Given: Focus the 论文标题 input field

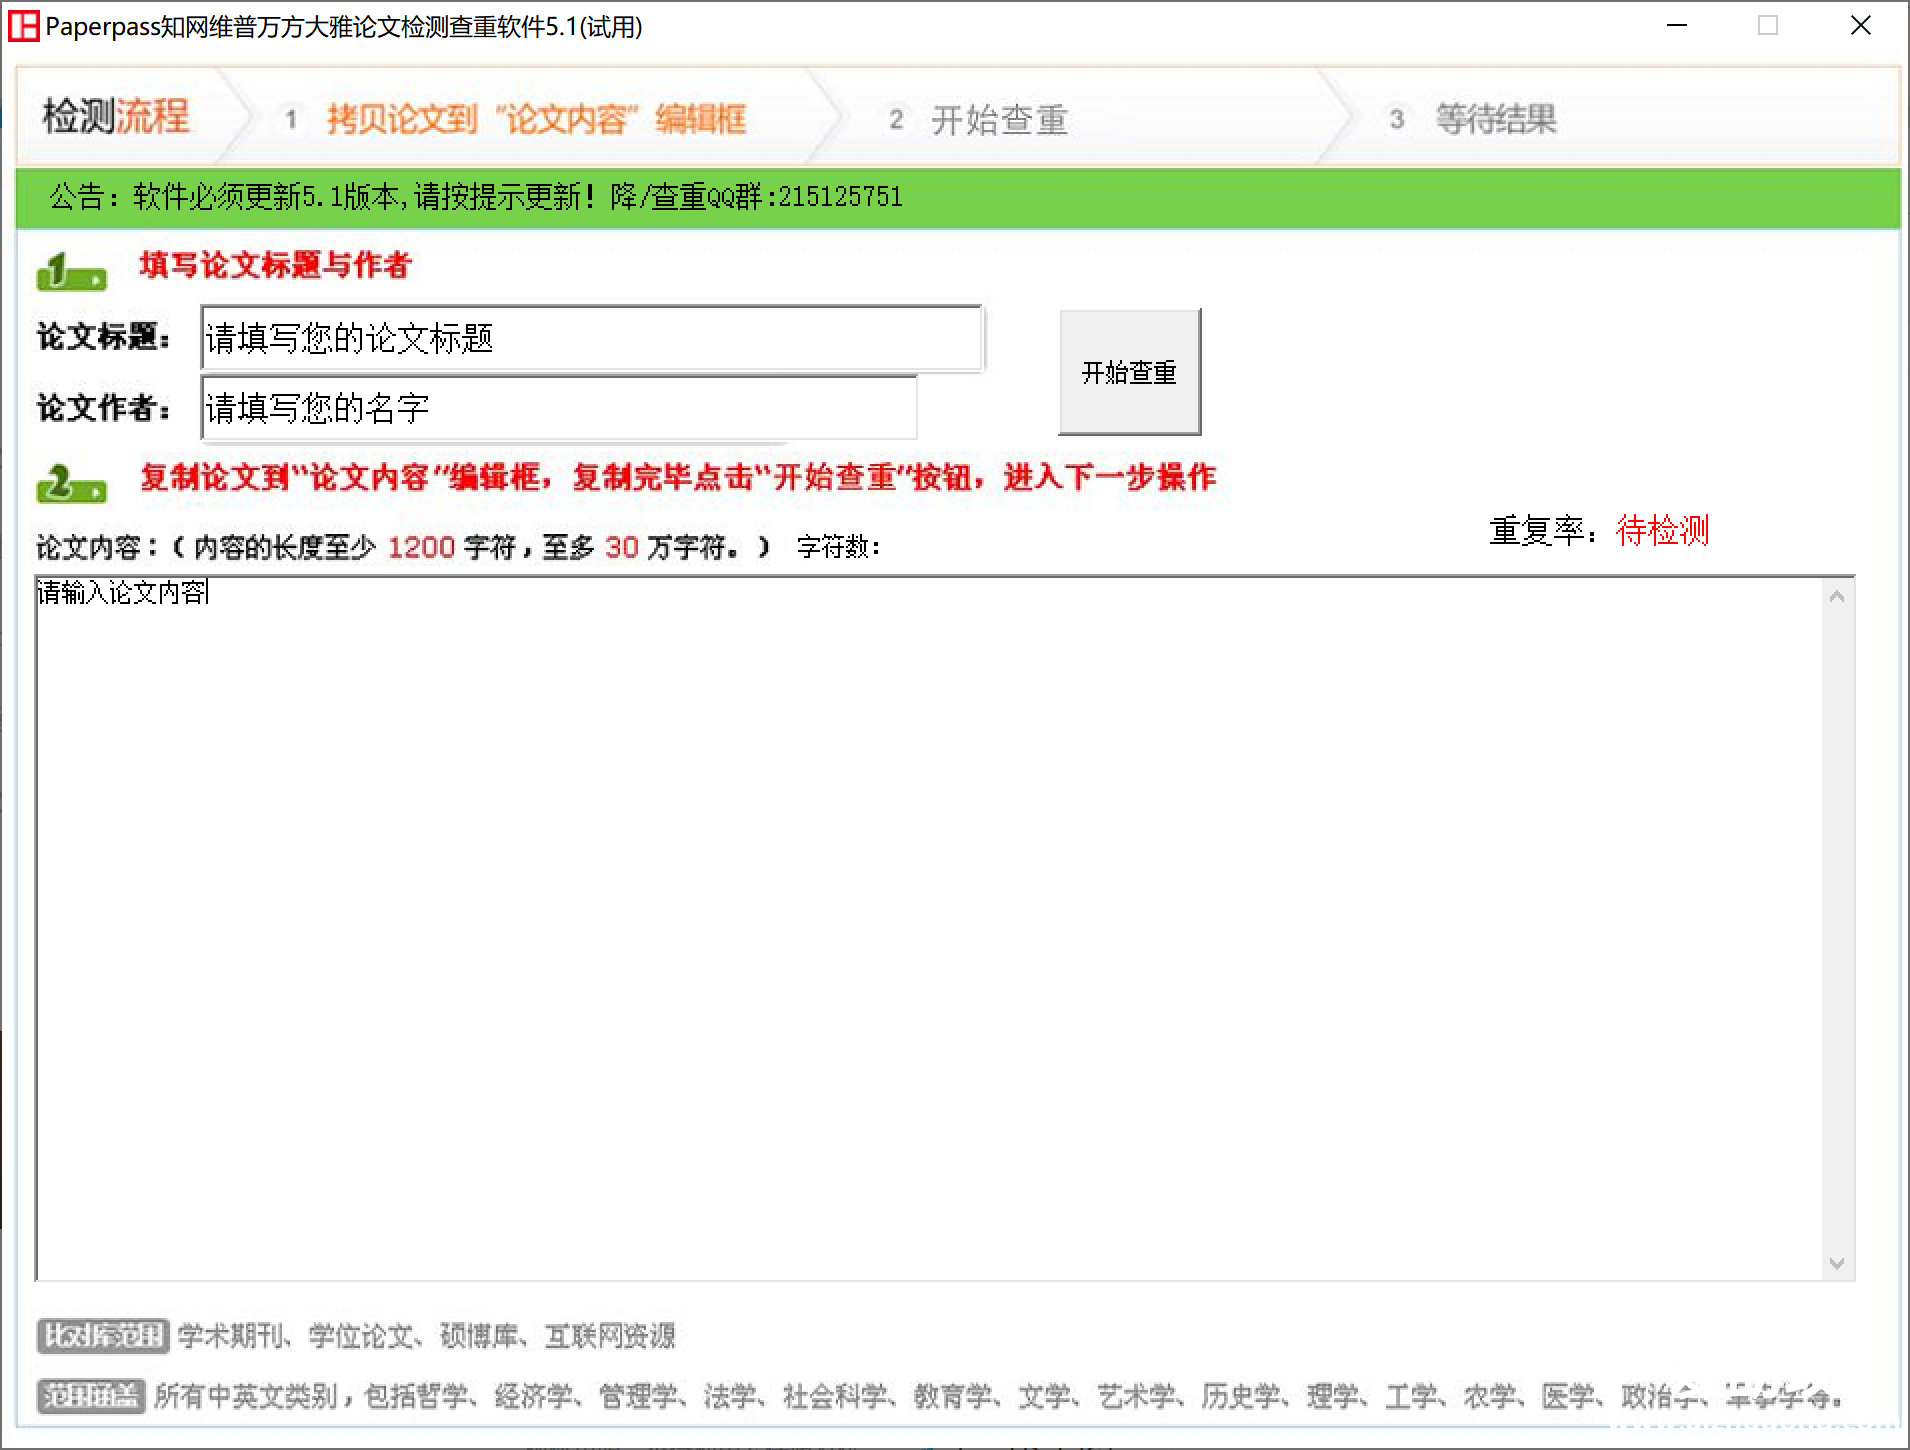Looking at the screenshot, I should [592, 338].
